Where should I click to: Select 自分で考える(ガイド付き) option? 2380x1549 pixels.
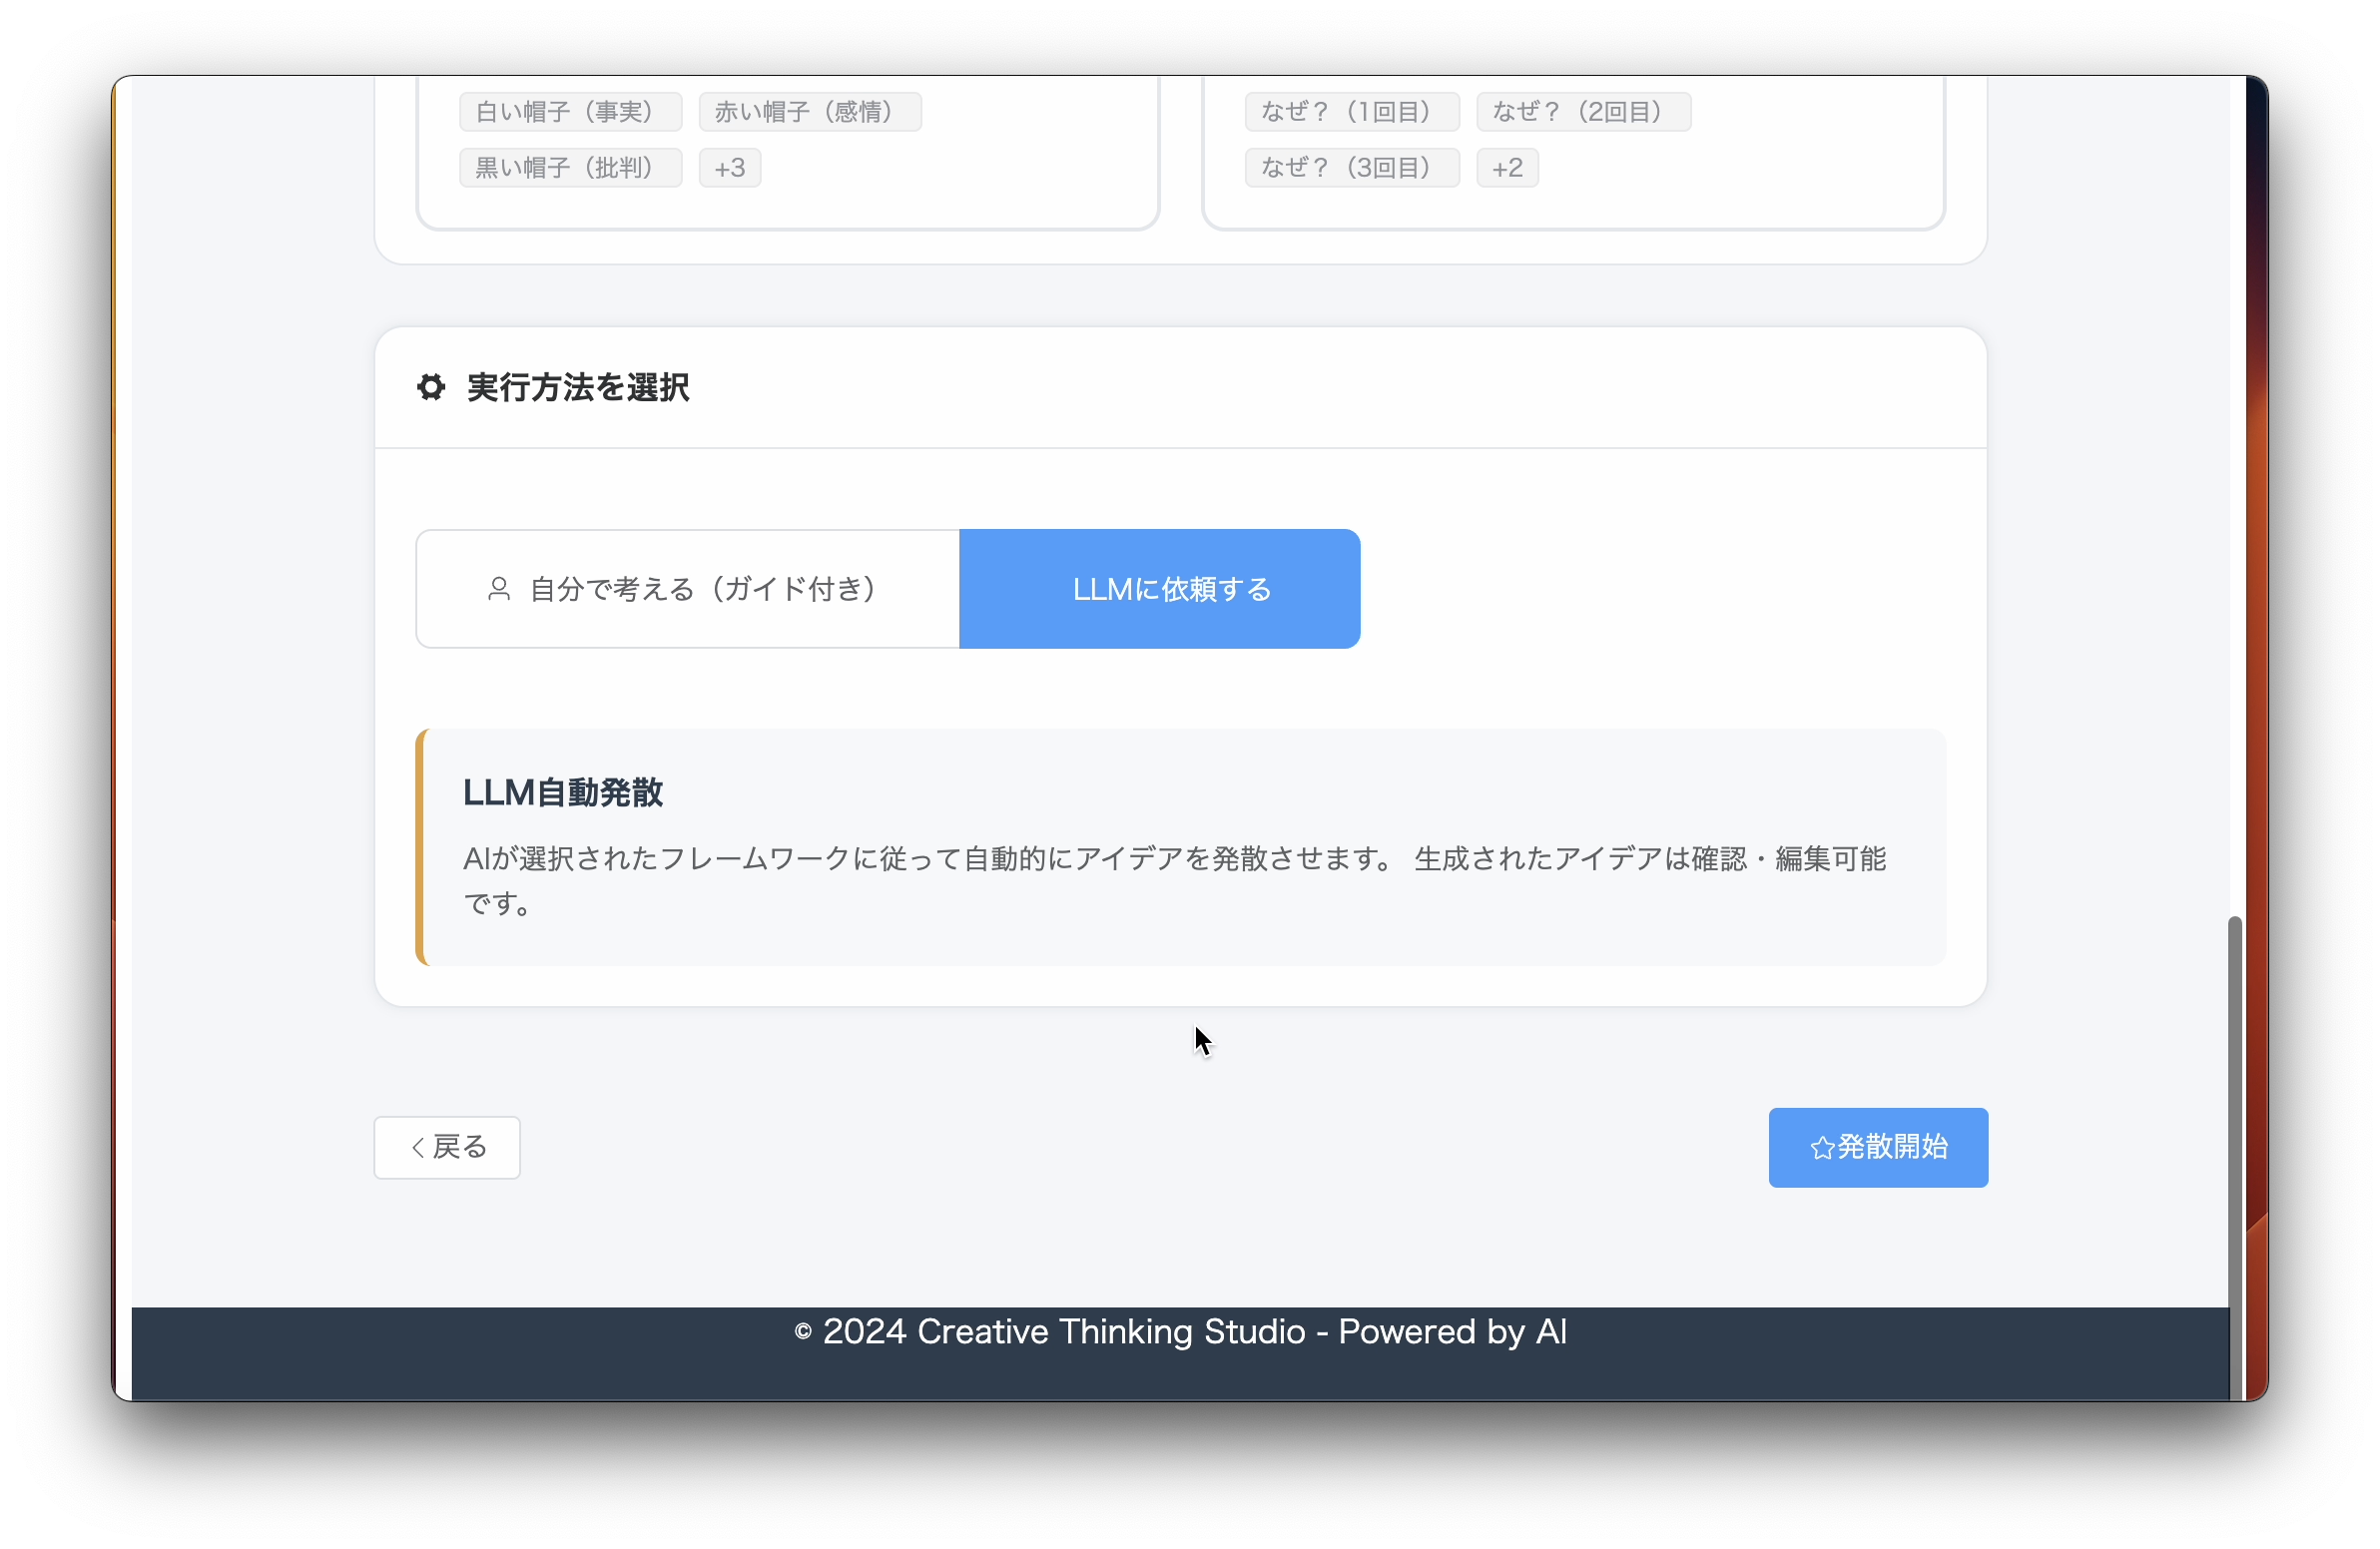click(x=688, y=589)
